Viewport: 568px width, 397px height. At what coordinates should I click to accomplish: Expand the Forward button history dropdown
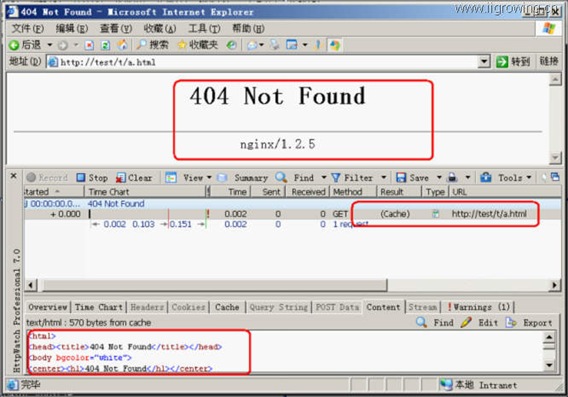point(76,45)
